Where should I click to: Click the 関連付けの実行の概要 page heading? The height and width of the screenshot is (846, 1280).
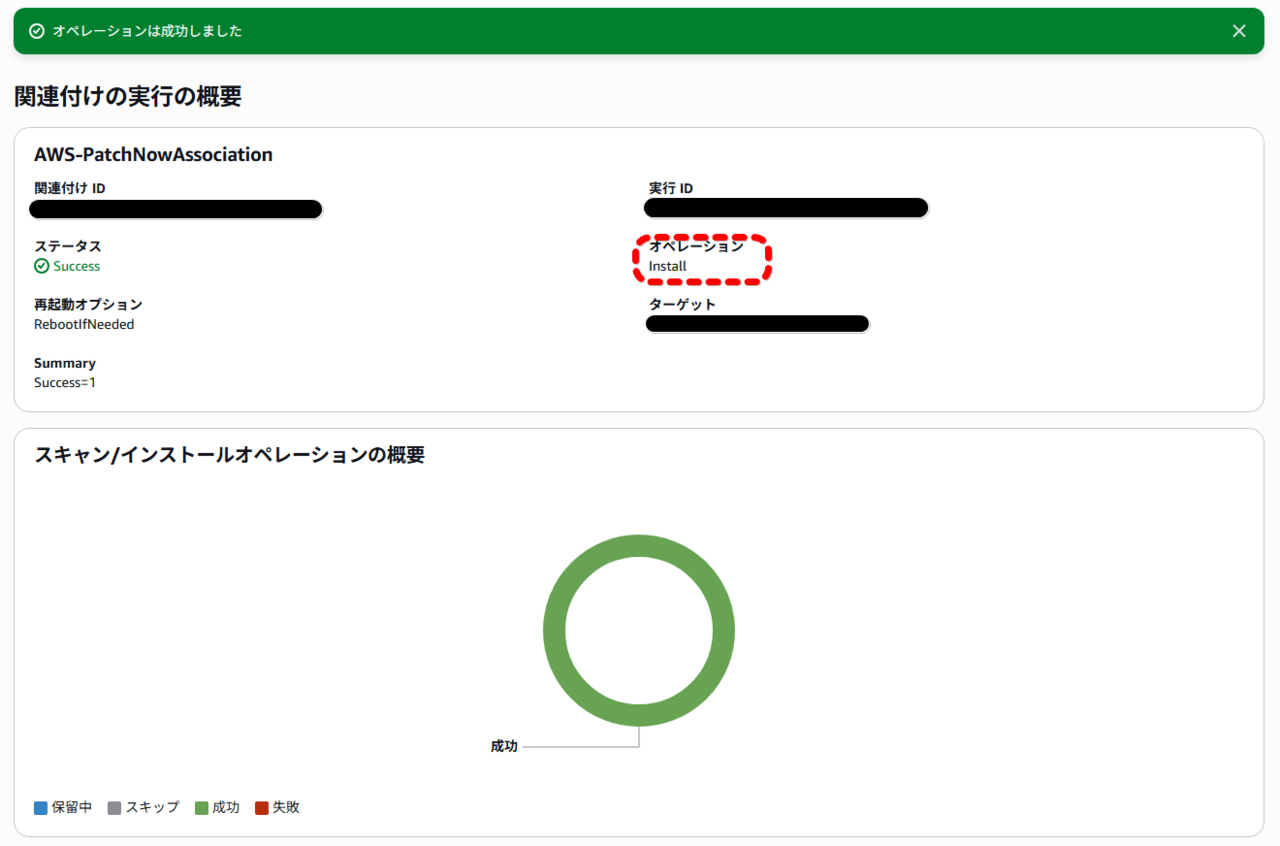128,96
